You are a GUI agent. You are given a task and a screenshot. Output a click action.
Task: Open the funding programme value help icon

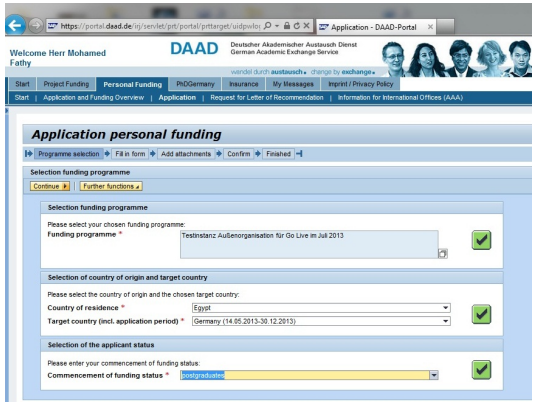coord(443,254)
